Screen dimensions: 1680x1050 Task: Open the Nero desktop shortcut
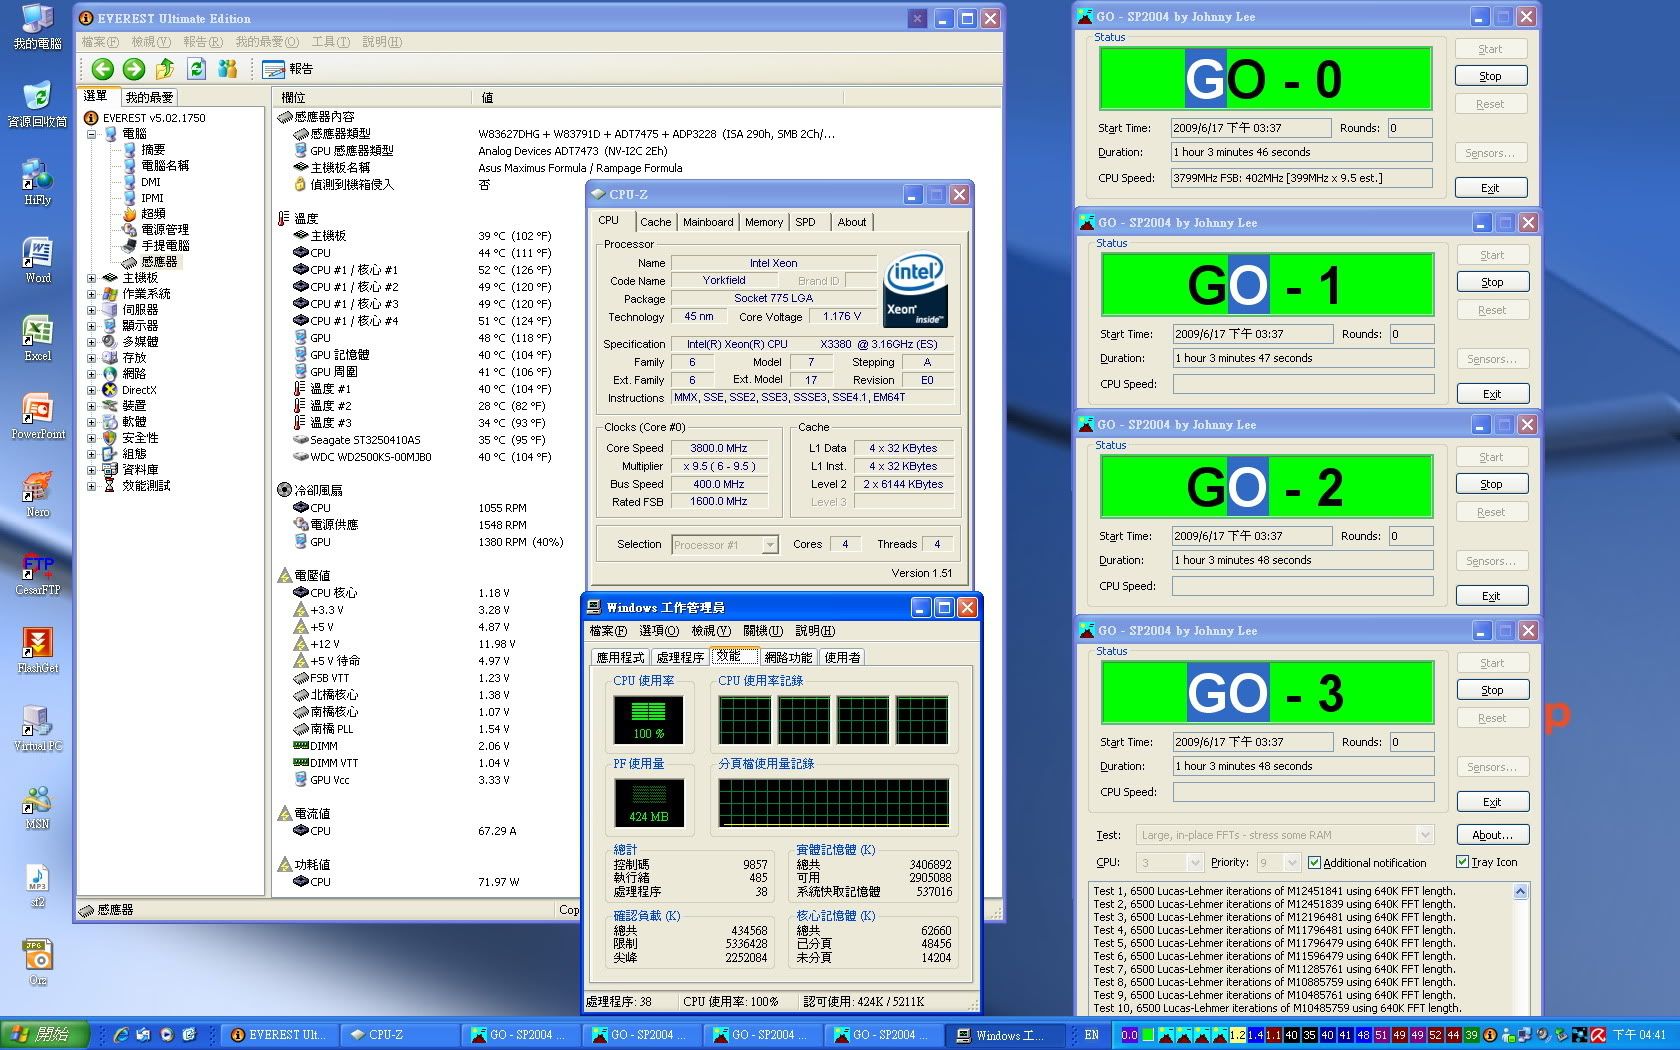(37, 495)
